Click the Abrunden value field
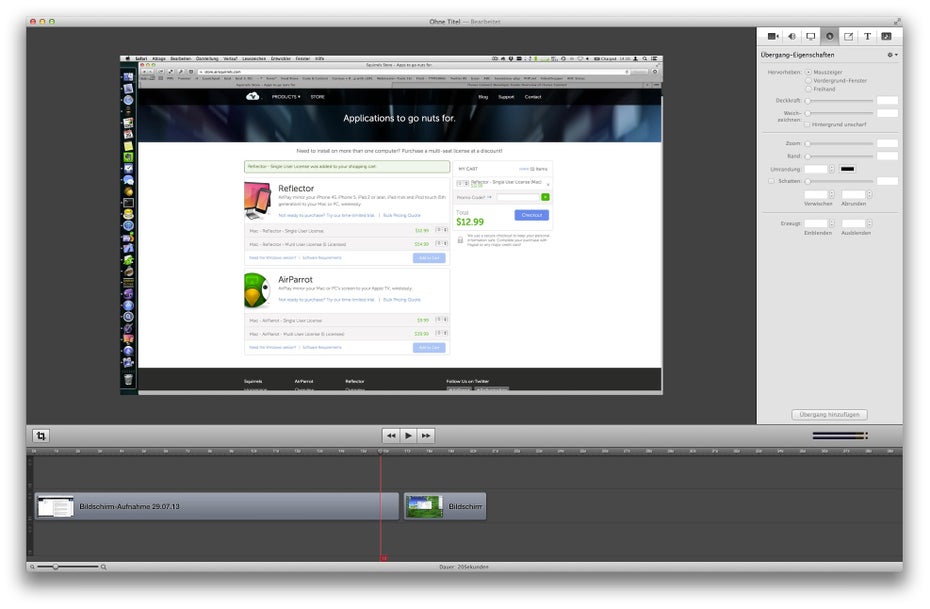Screen dimensions: 930x609 coord(853,195)
